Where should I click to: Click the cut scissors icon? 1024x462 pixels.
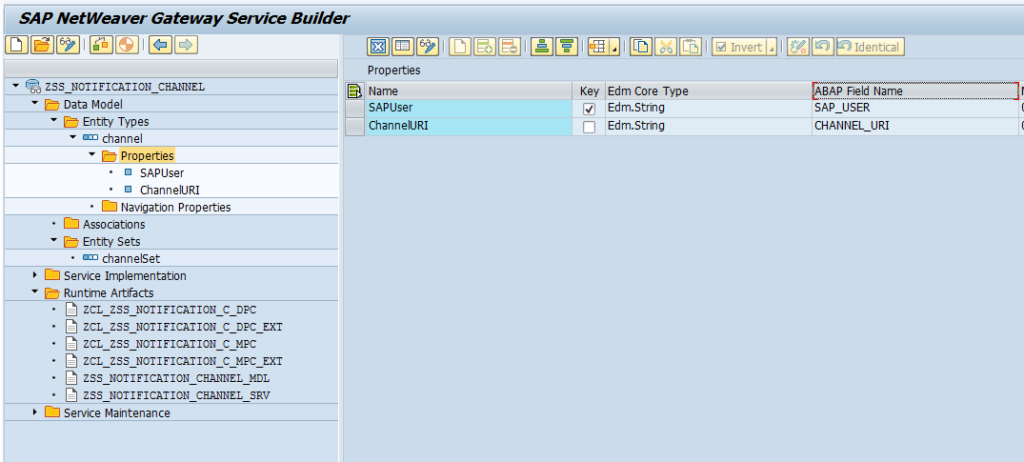pyautogui.click(x=665, y=46)
